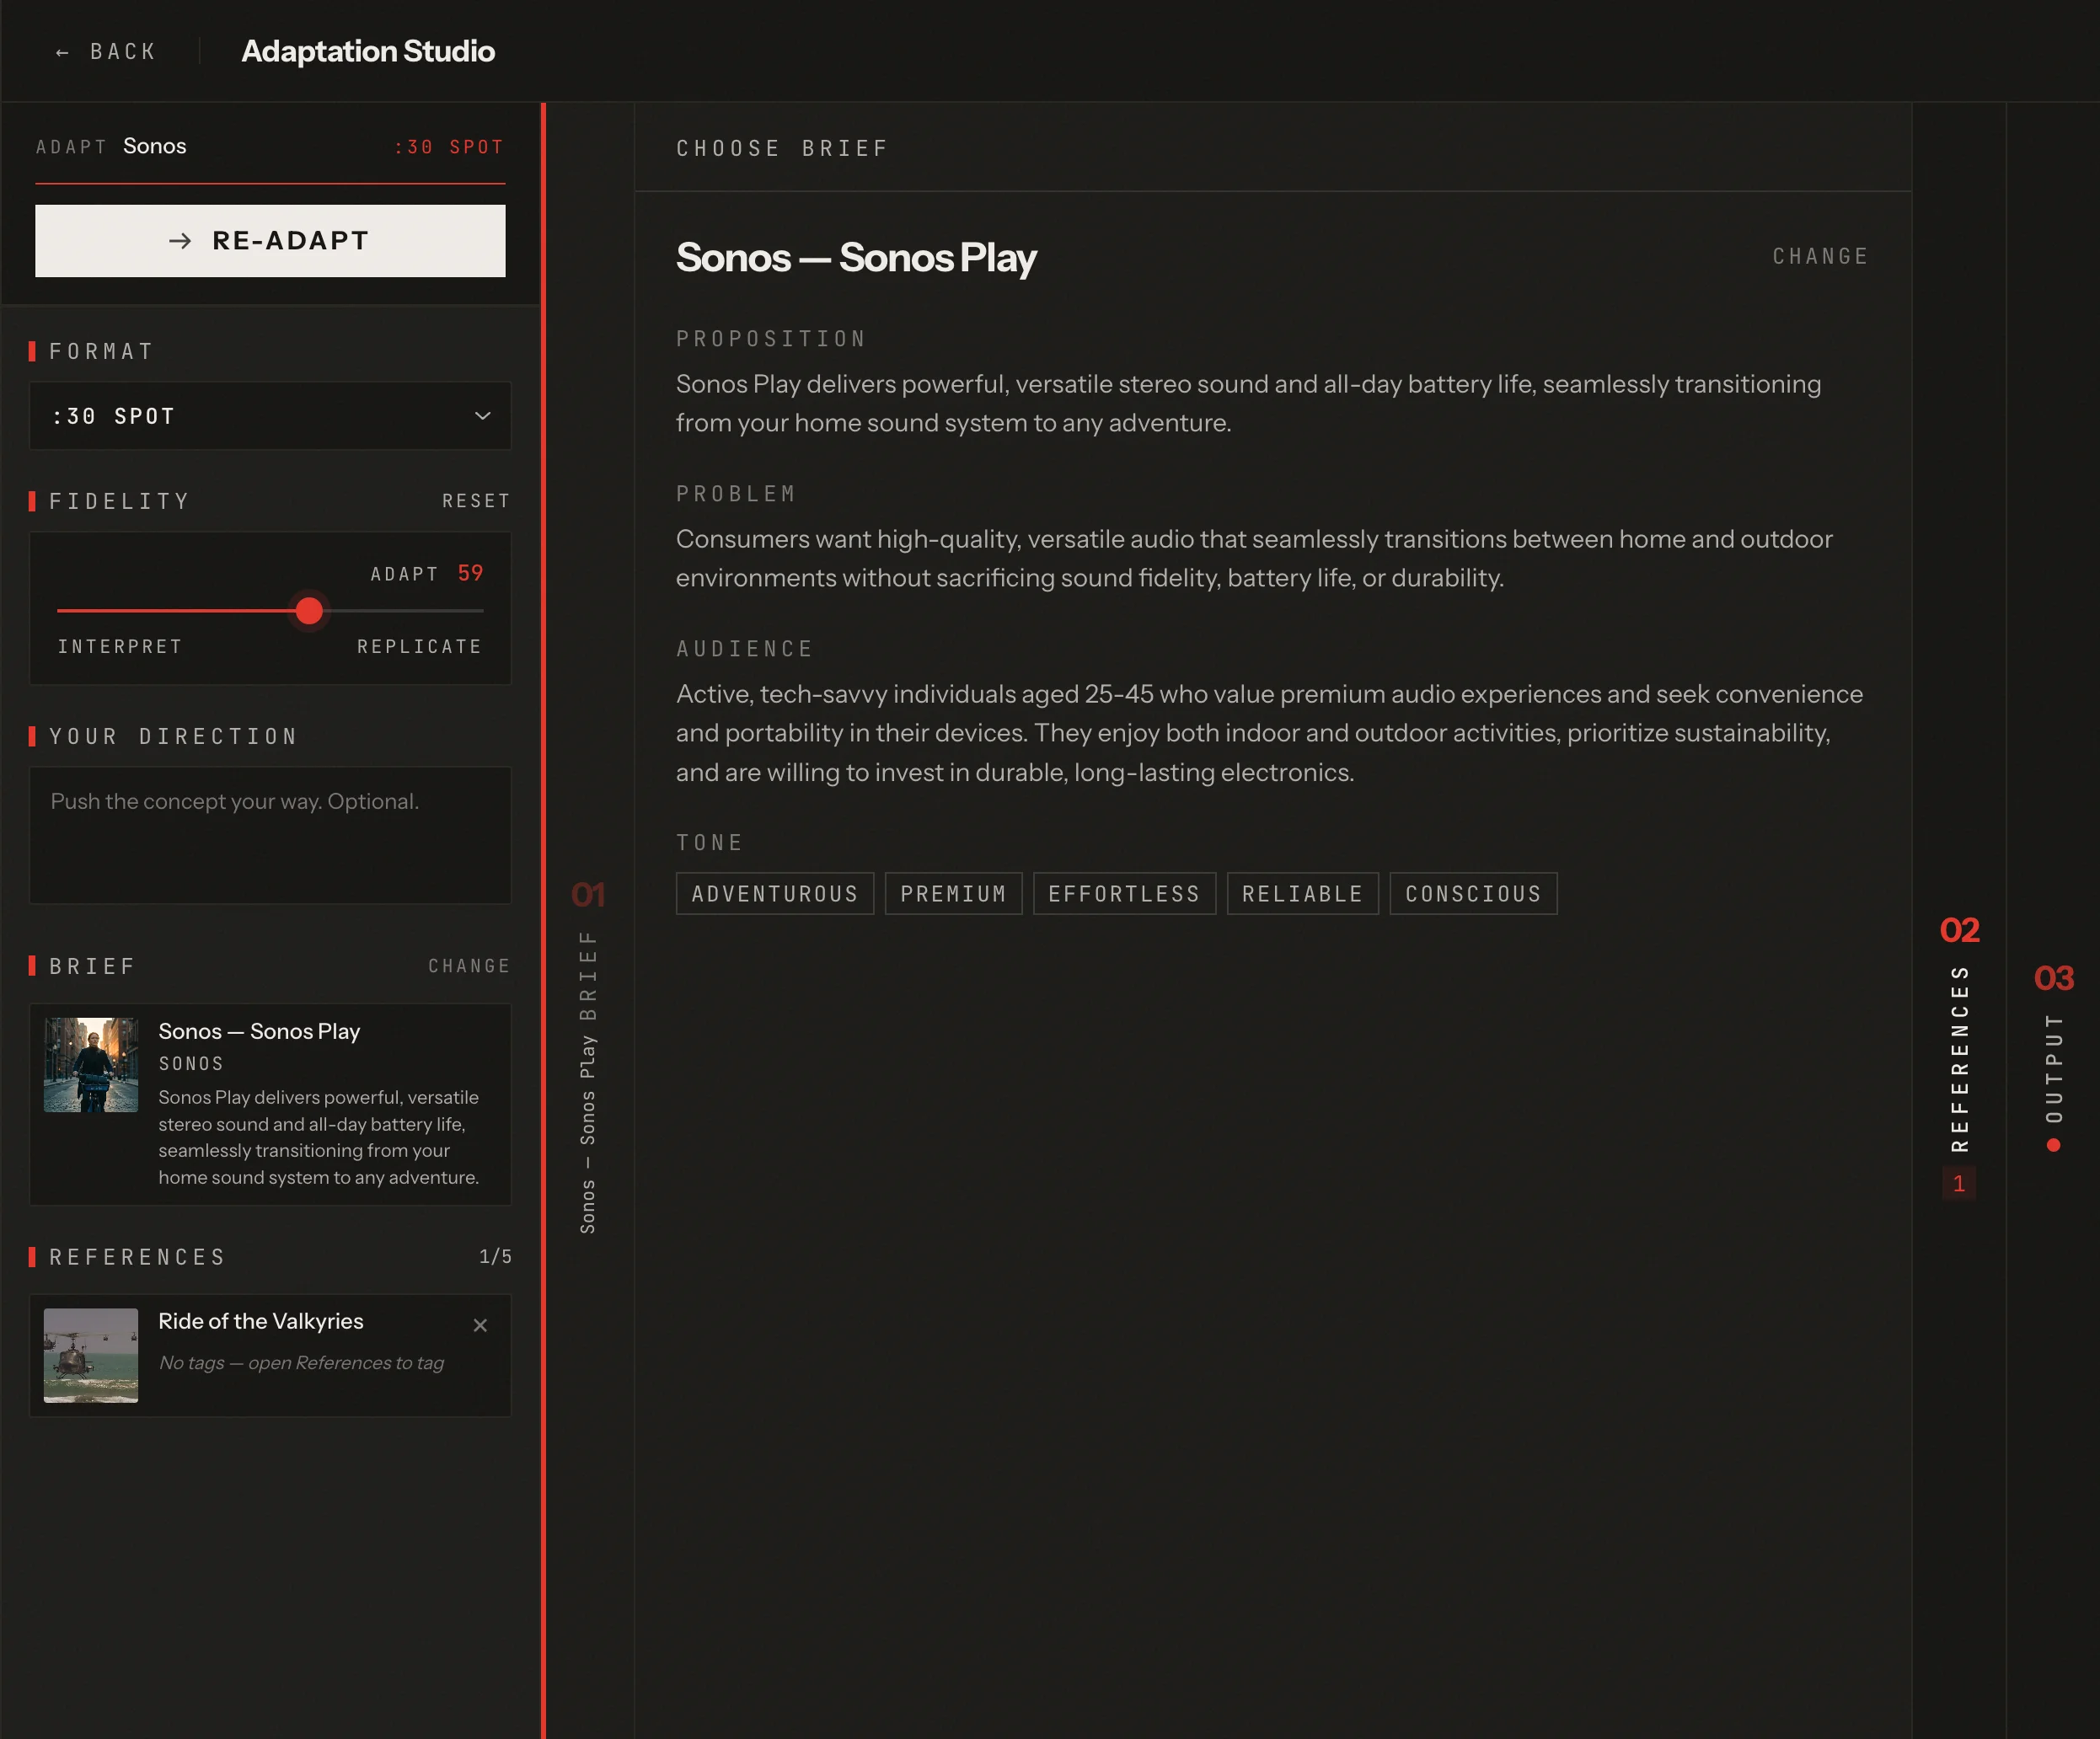This screenshot has width=2100, height=1739.
Task: Click the PROBLEM section label
Action: pos(736,494)
